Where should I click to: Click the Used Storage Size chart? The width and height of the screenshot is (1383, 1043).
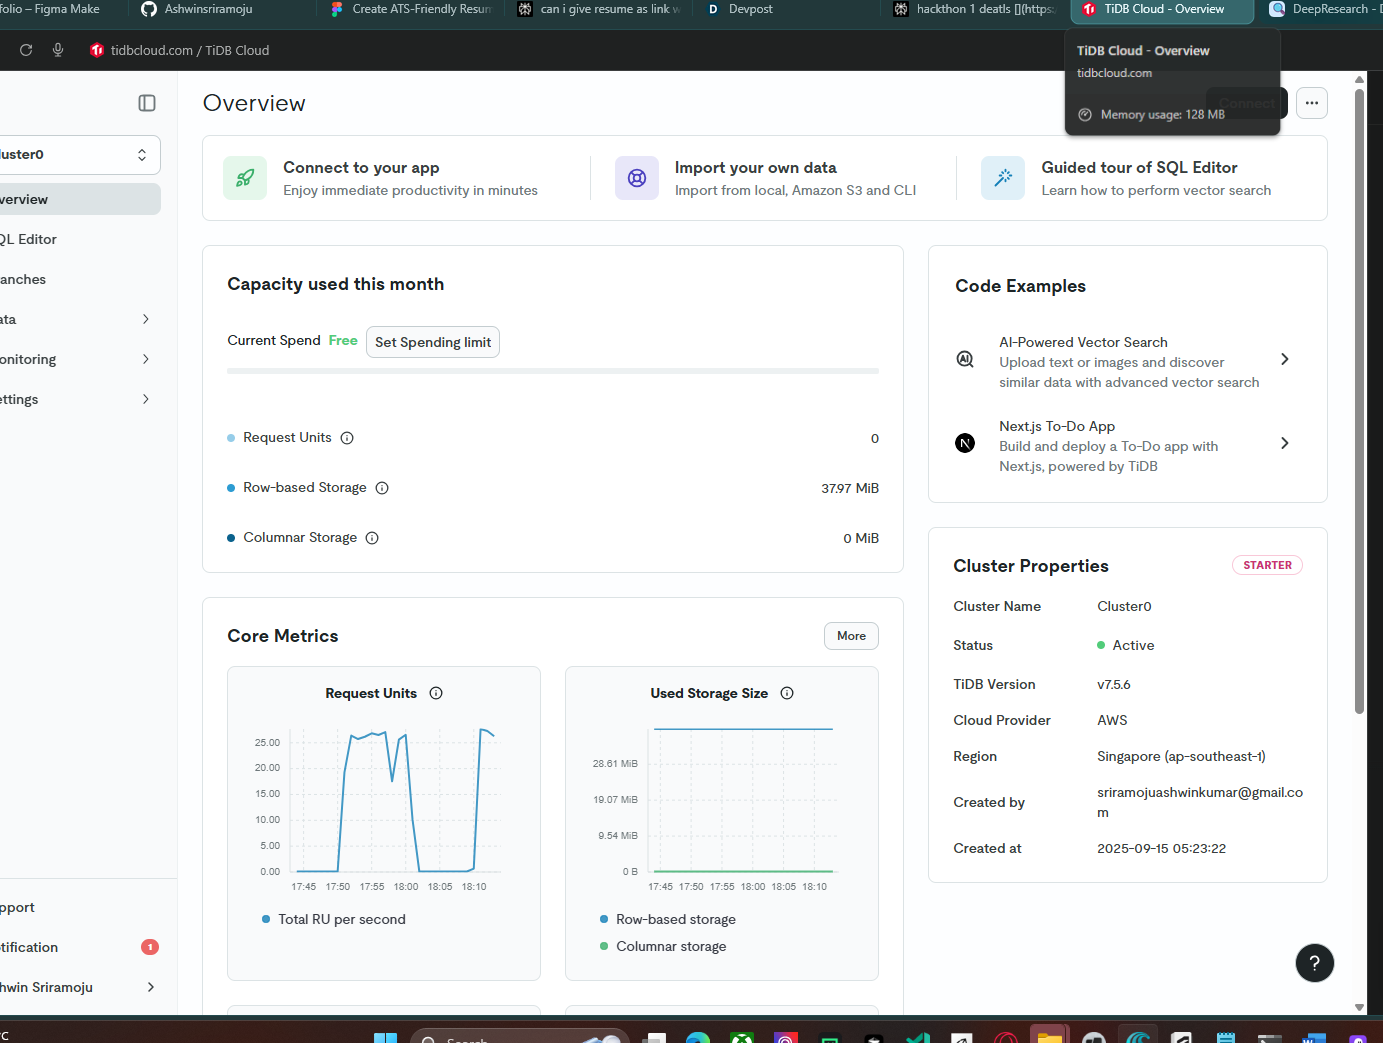click(x=740, y=800)
